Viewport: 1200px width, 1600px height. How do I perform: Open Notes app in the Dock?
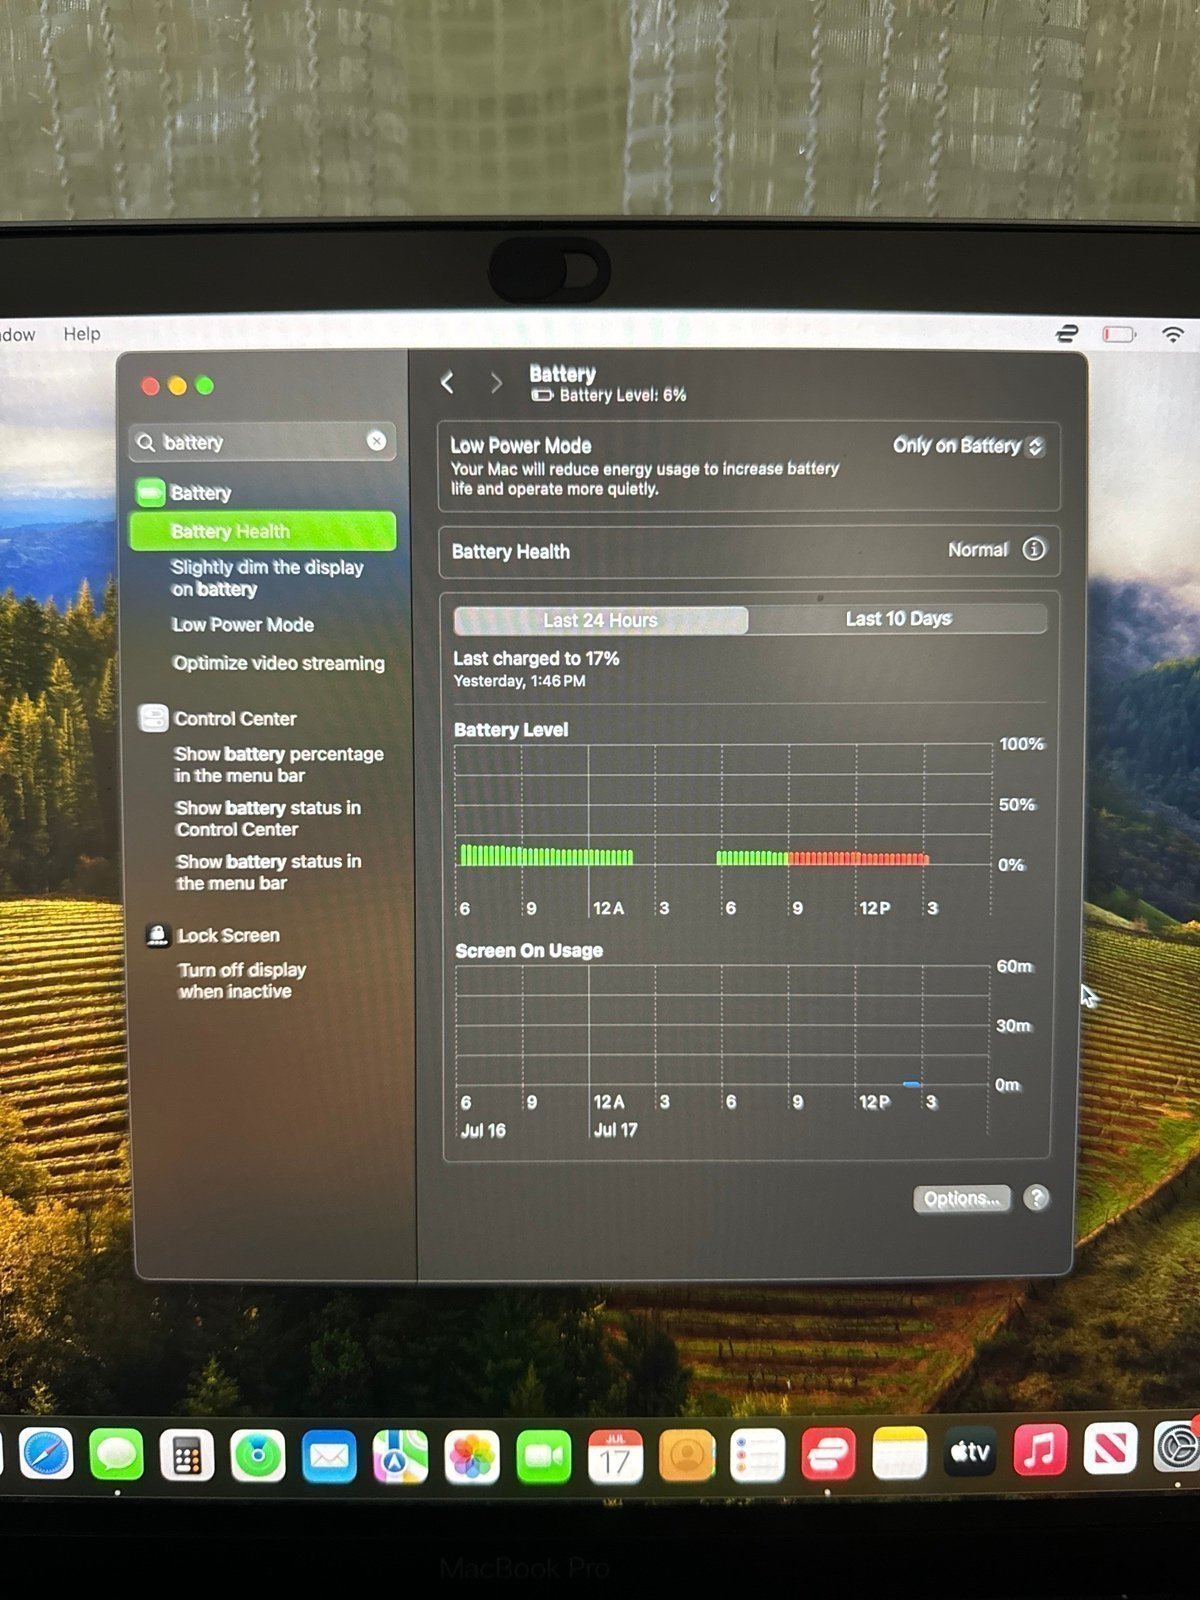[899, 1452]
